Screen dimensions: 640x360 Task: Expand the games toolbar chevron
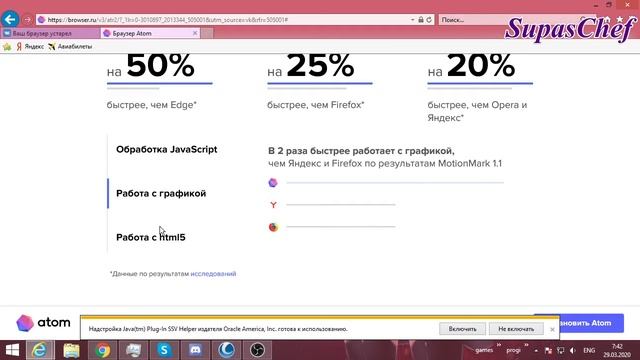[498, 346]
